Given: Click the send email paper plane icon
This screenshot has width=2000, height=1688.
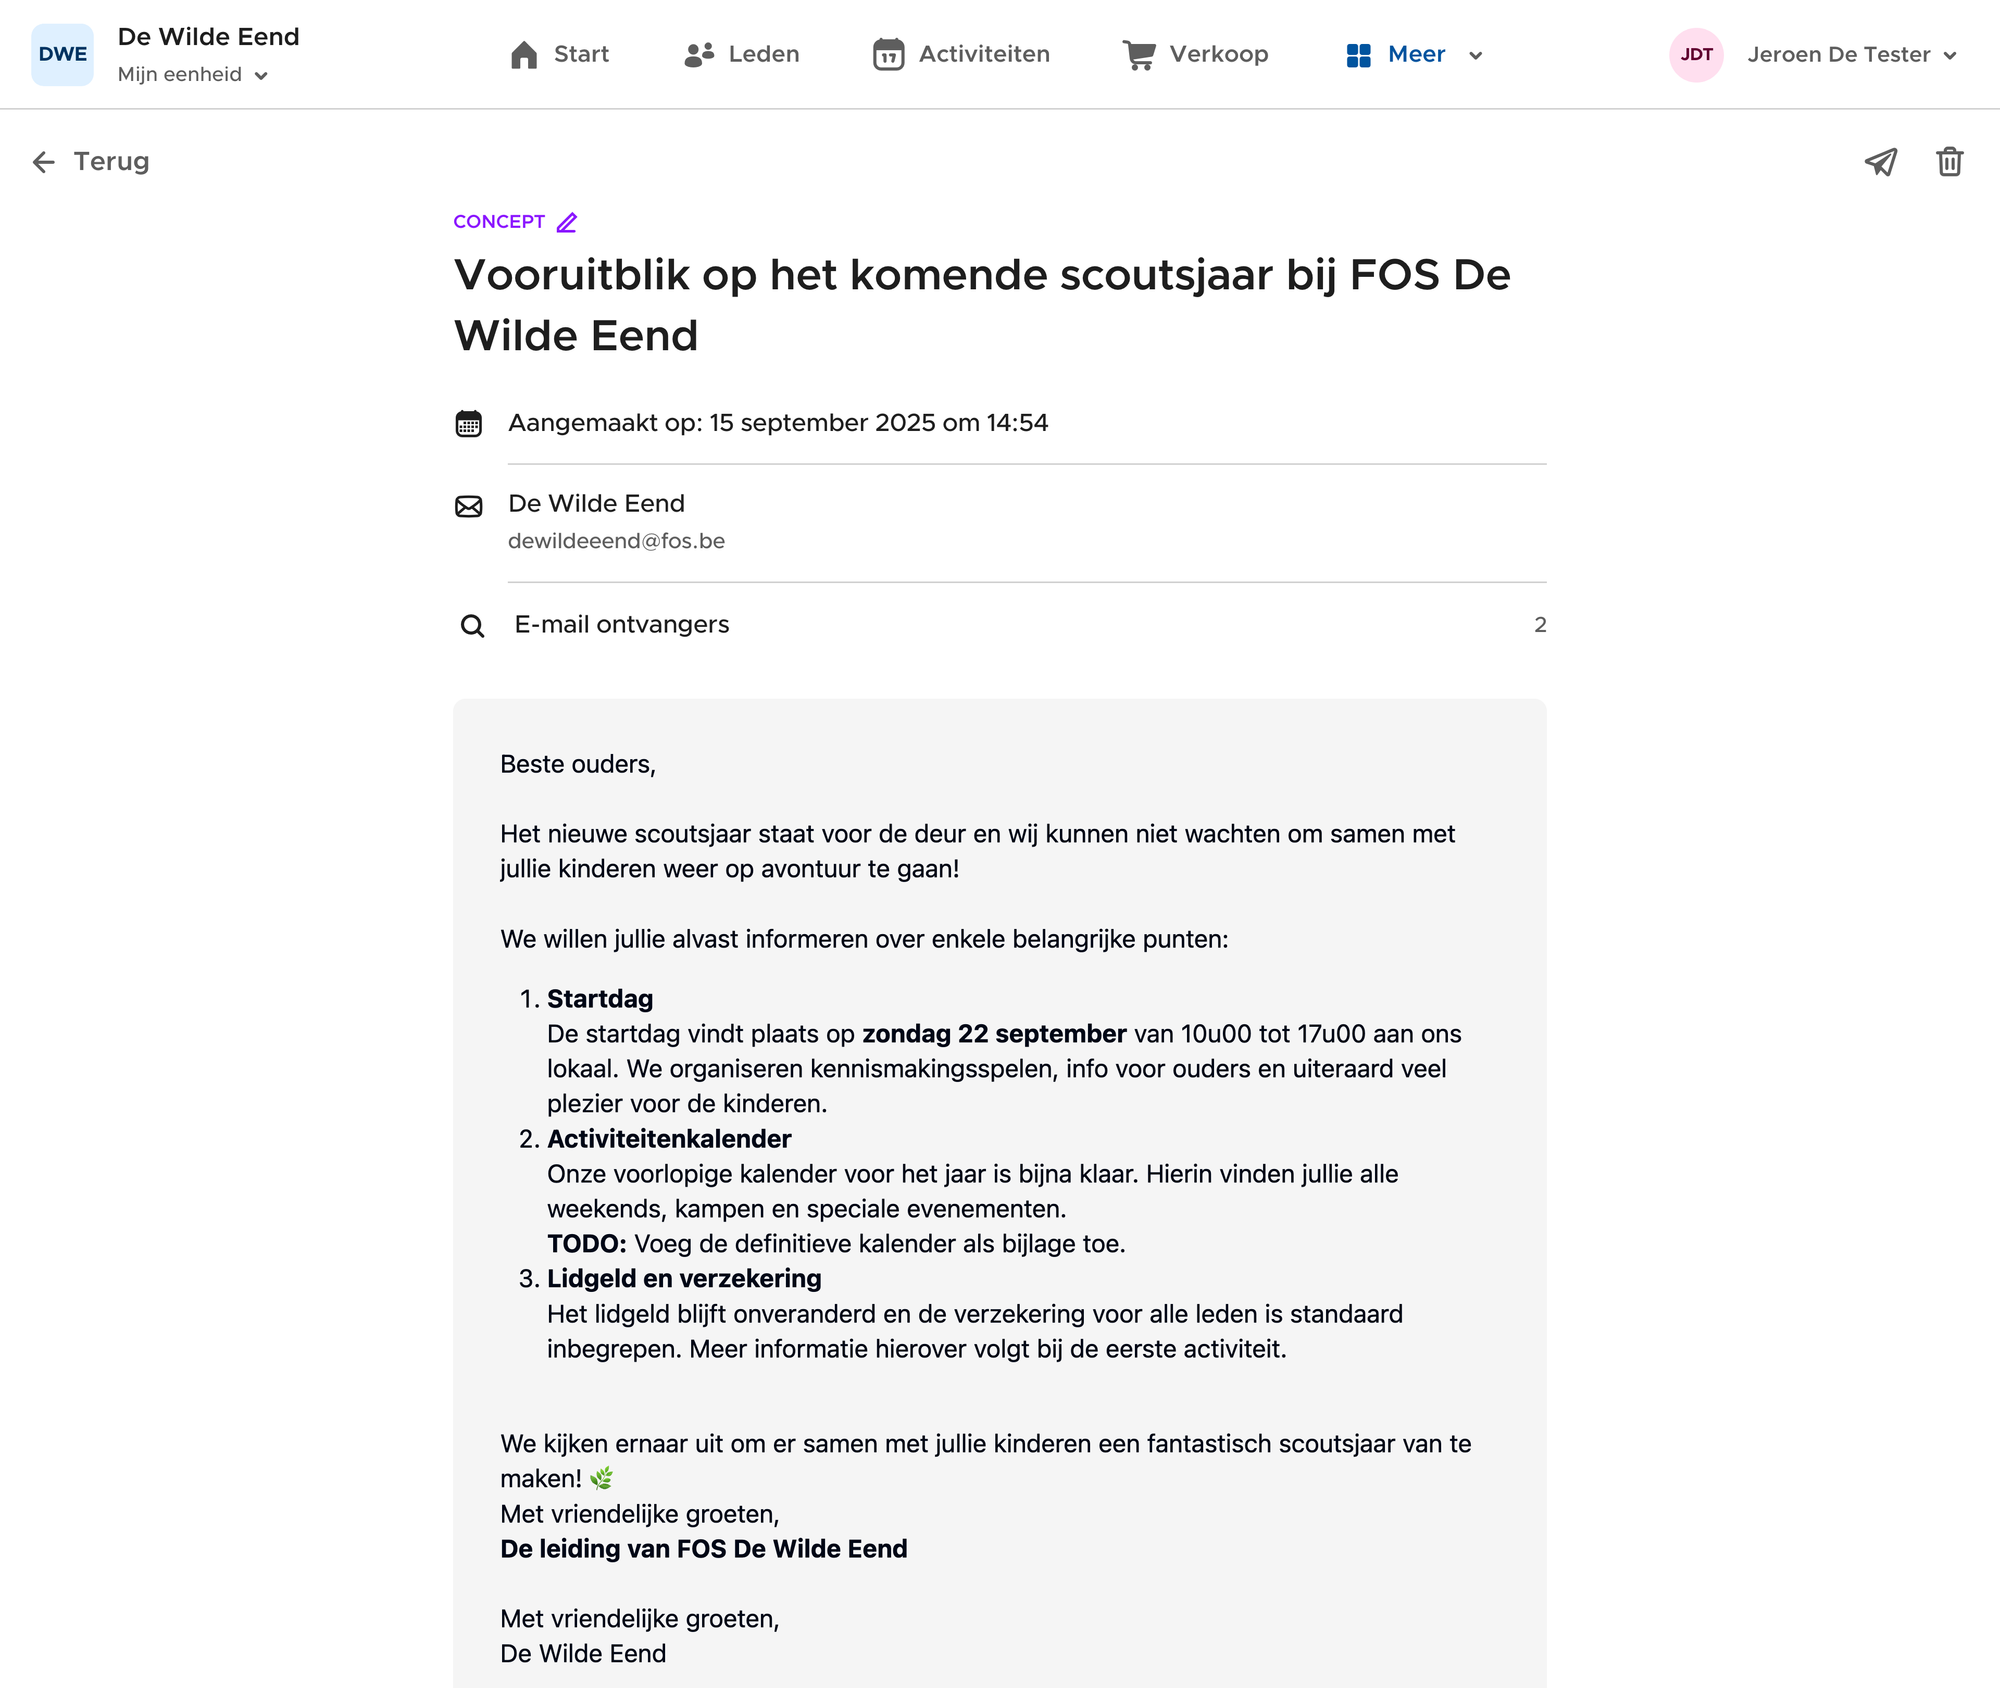Looking at the screenshot, I should tap(1880, 162).
